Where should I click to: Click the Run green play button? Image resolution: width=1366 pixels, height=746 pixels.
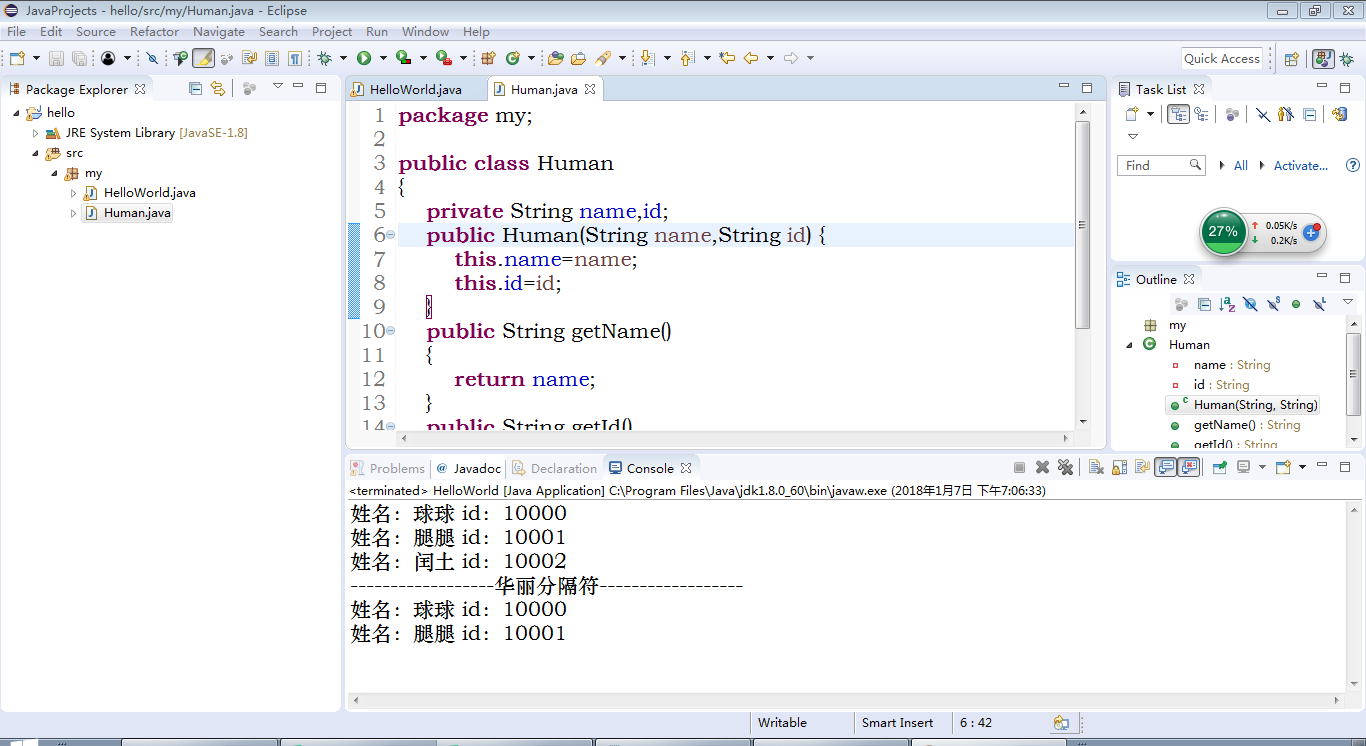[365, 58]
